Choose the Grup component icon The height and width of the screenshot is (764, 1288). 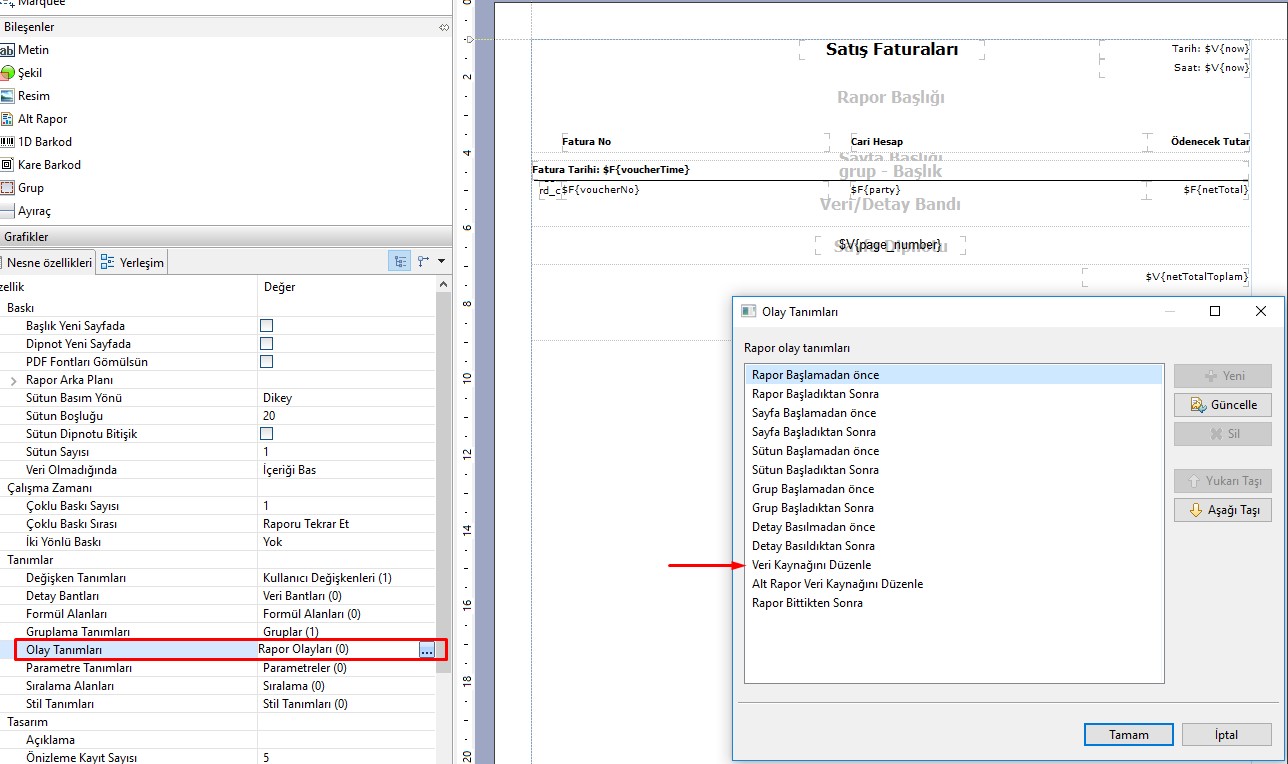click(x=8, y=188)
